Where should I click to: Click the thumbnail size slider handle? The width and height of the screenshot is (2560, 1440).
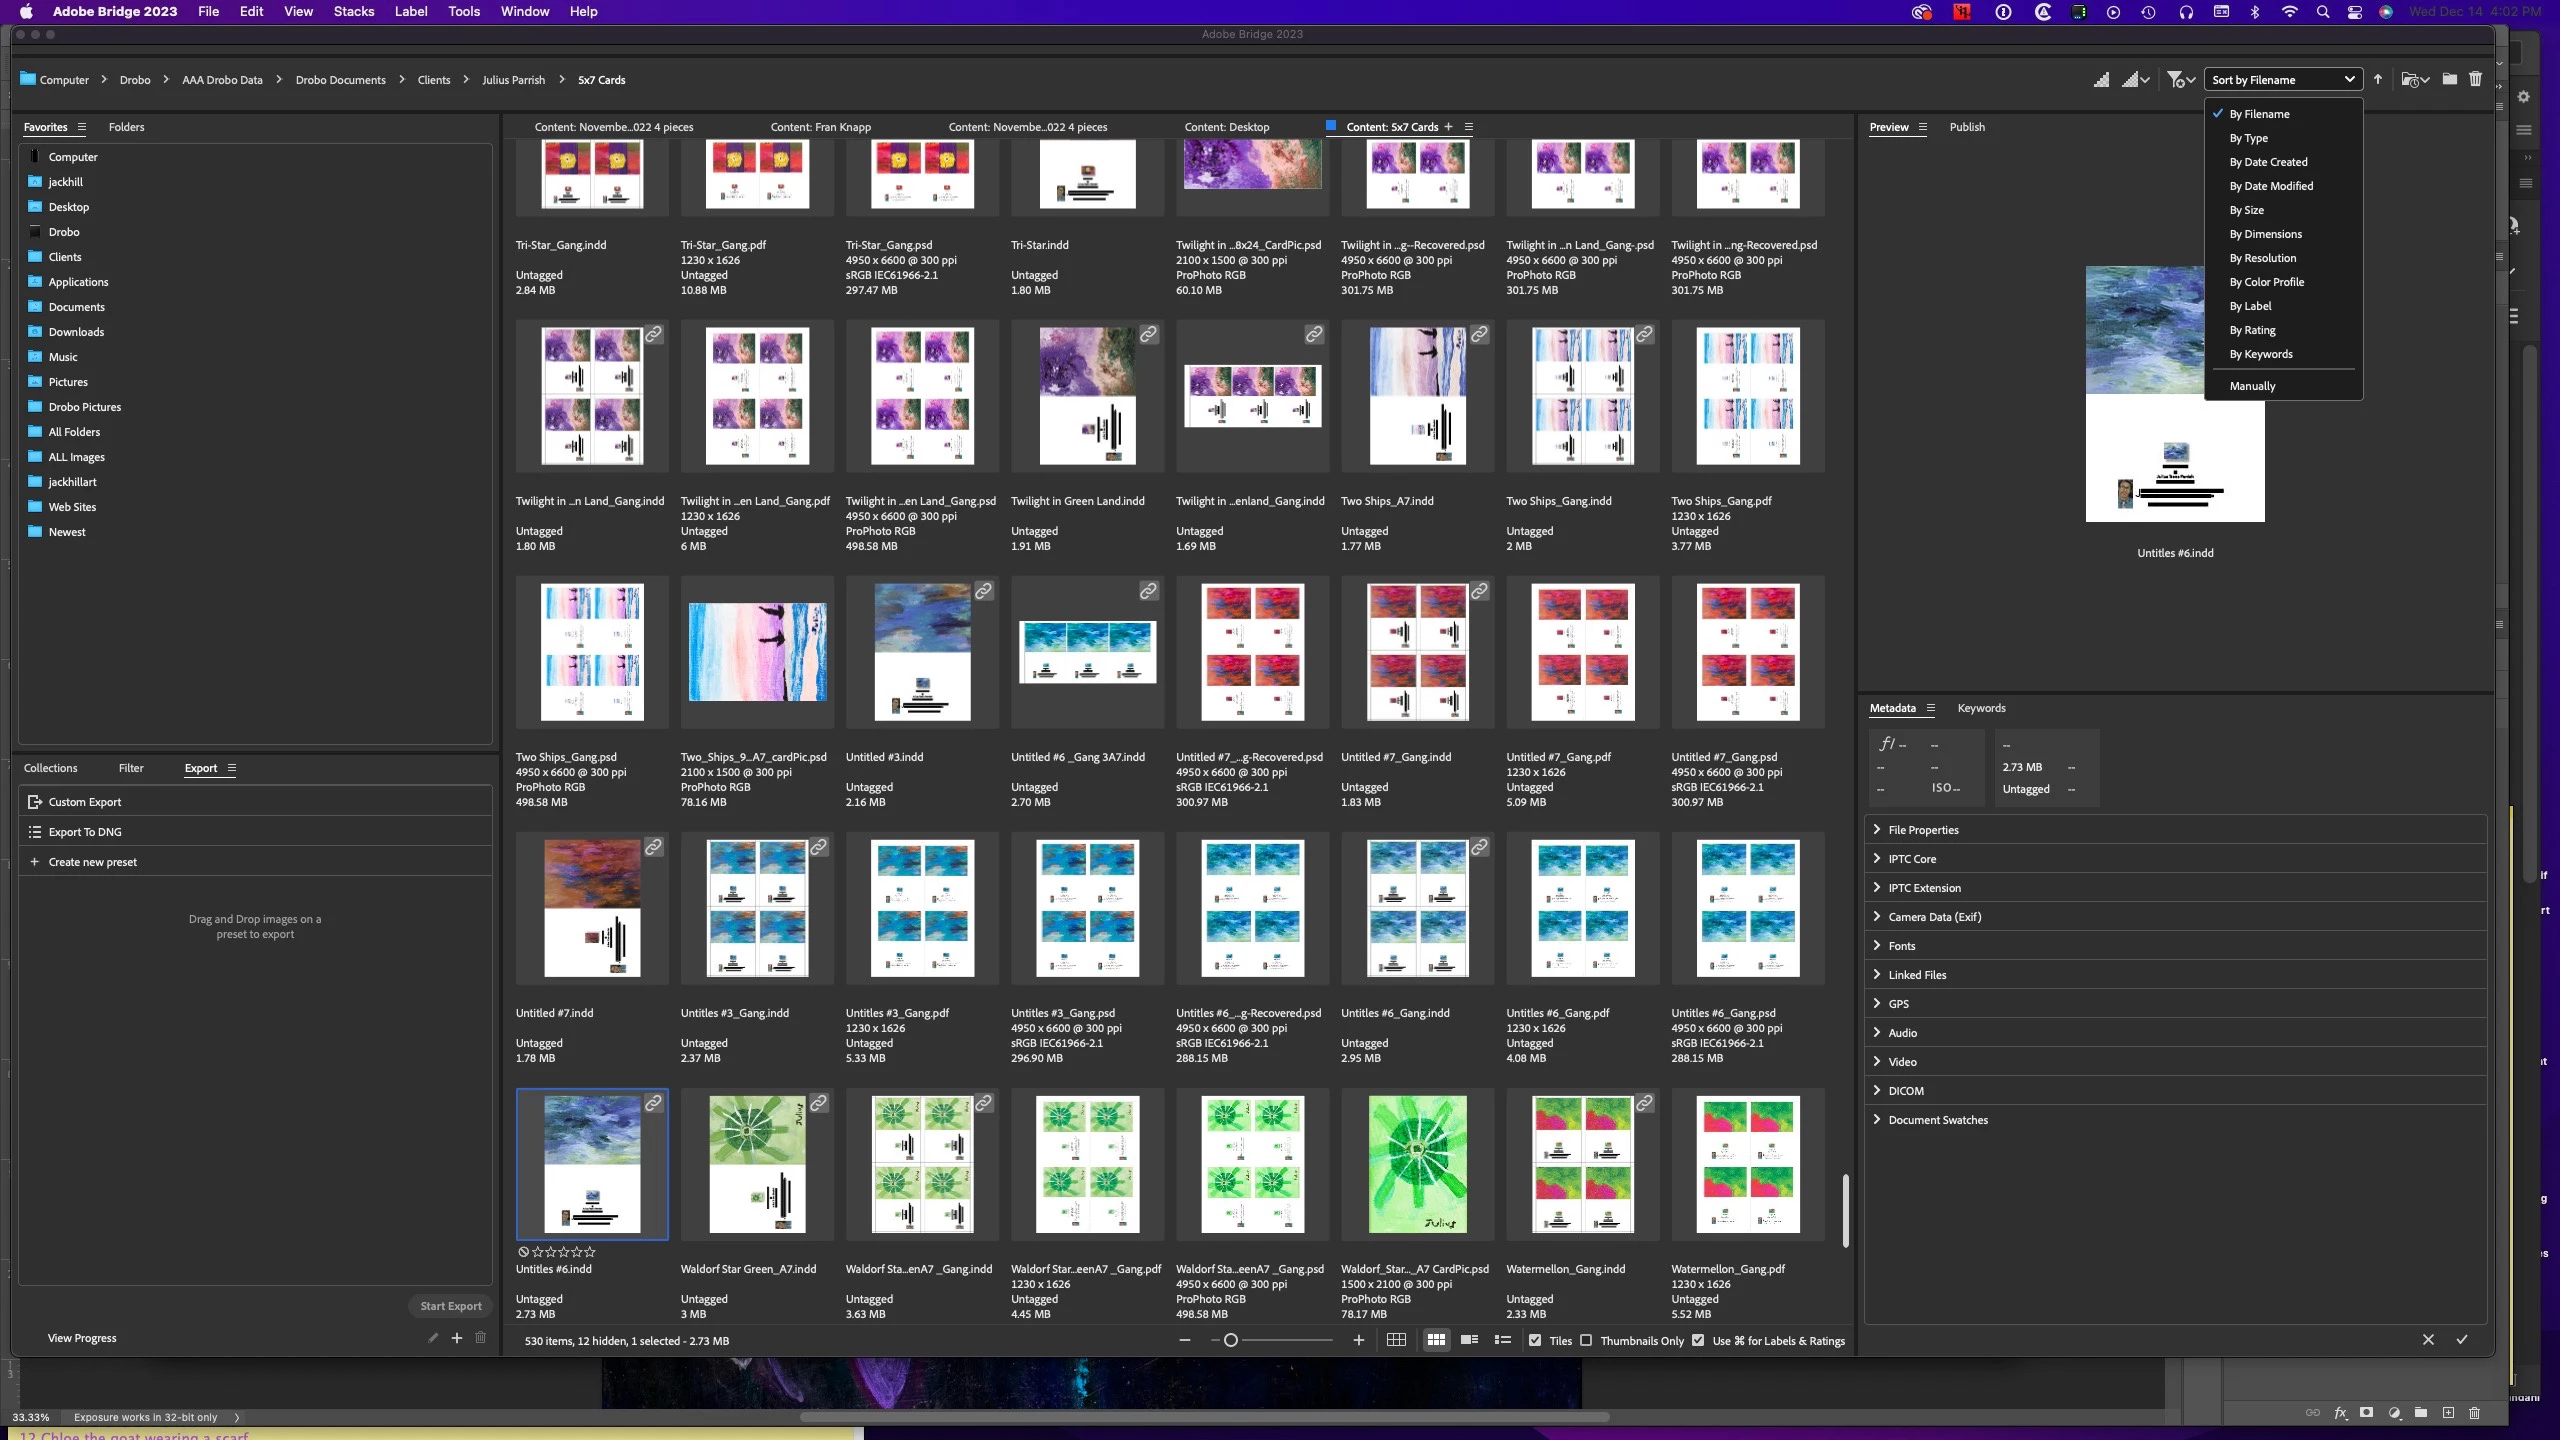point(1231,1340)
